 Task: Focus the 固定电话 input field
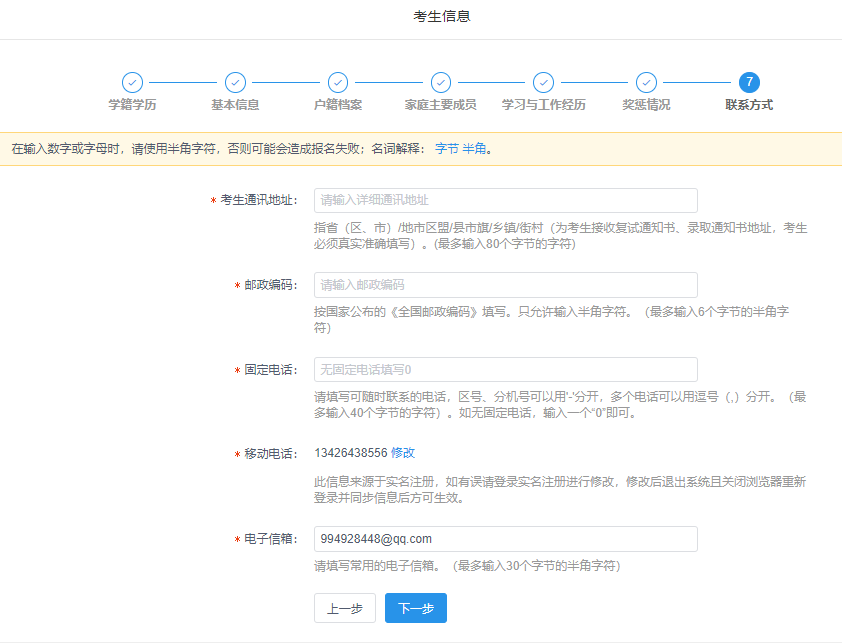(x=506, y=370)
